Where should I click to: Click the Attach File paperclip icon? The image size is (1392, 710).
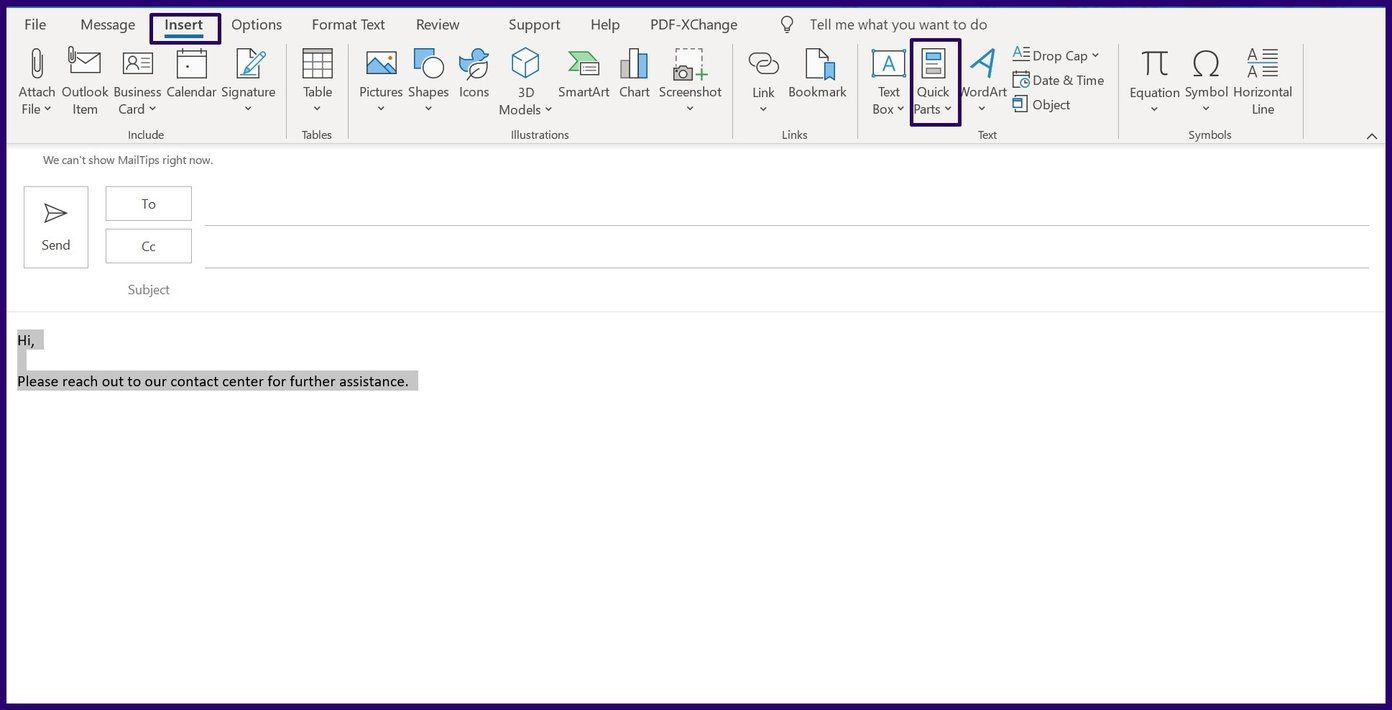(x=37, y=63)
